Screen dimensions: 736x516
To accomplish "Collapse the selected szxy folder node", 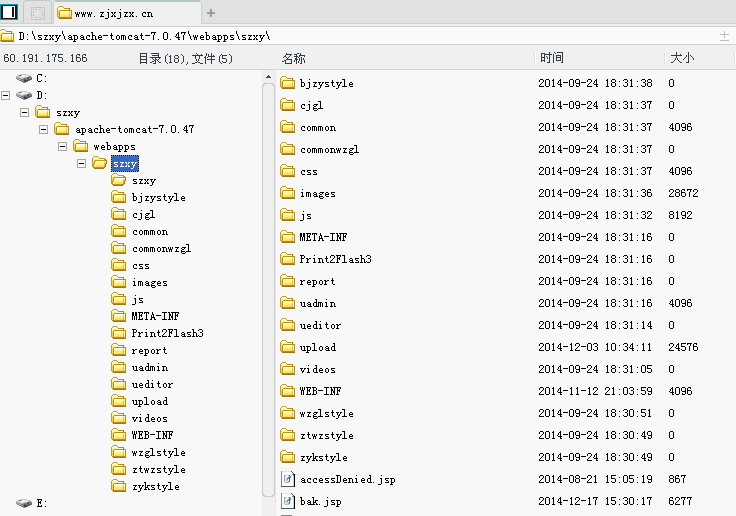I will [81, 163].
